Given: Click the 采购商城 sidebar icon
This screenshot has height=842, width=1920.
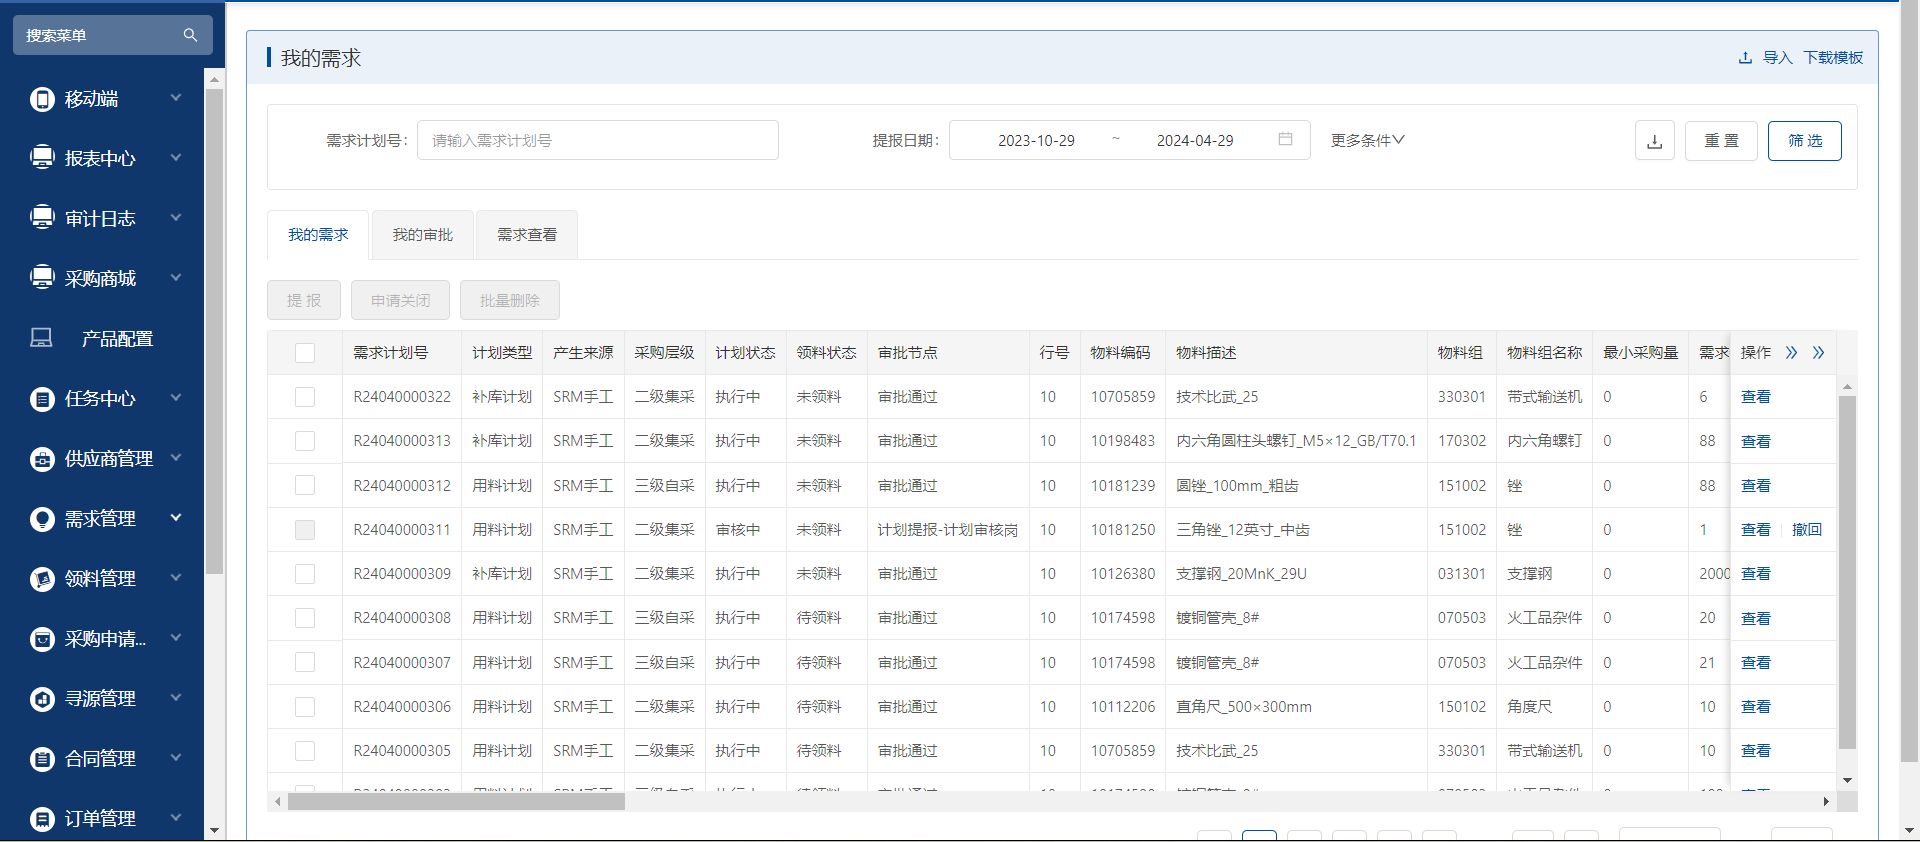Looking at the screenshot, I should [42, 278].
